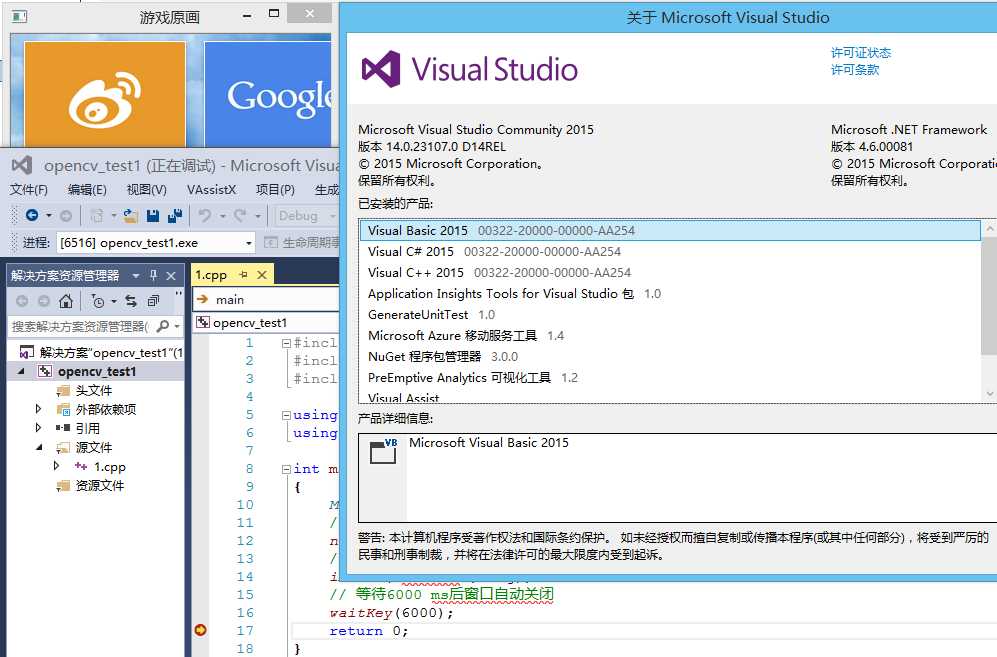This screenshot has height=657, width=997.
Task: Click Sync with Active Document icon
Action: click(131, 301)
